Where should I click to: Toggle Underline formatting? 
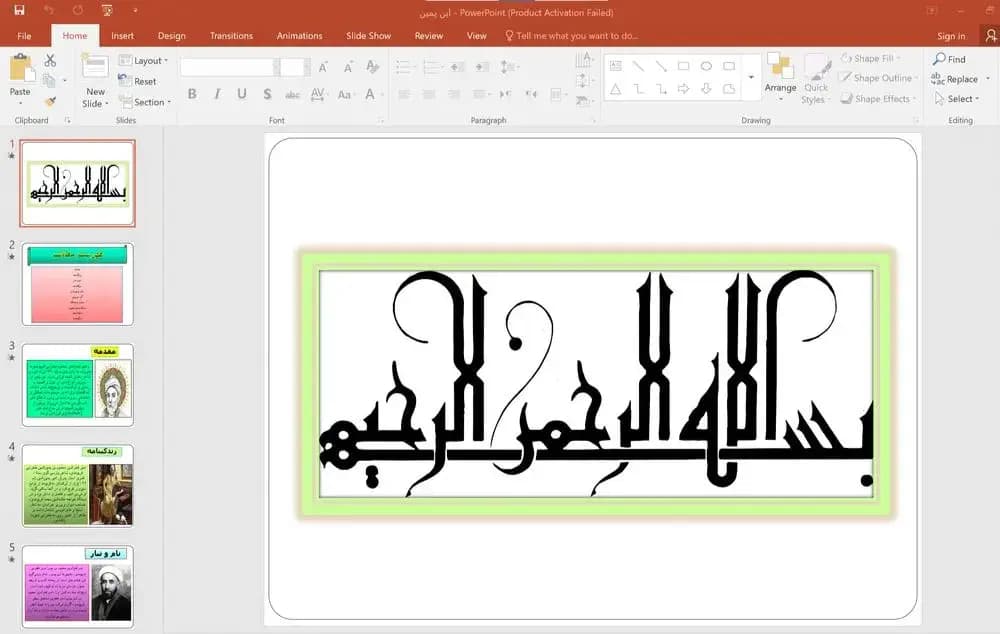tap(242, 94)
